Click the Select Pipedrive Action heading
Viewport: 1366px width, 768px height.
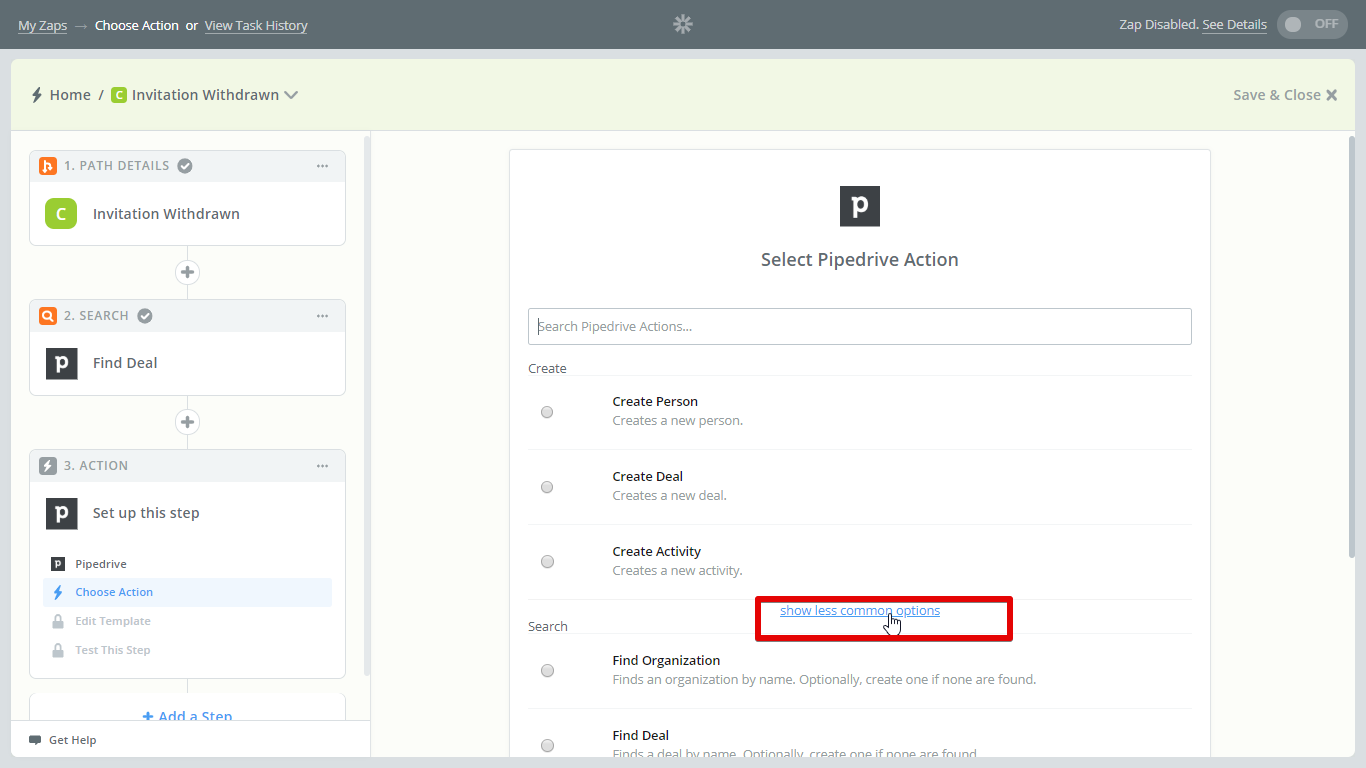coord(860,260)
